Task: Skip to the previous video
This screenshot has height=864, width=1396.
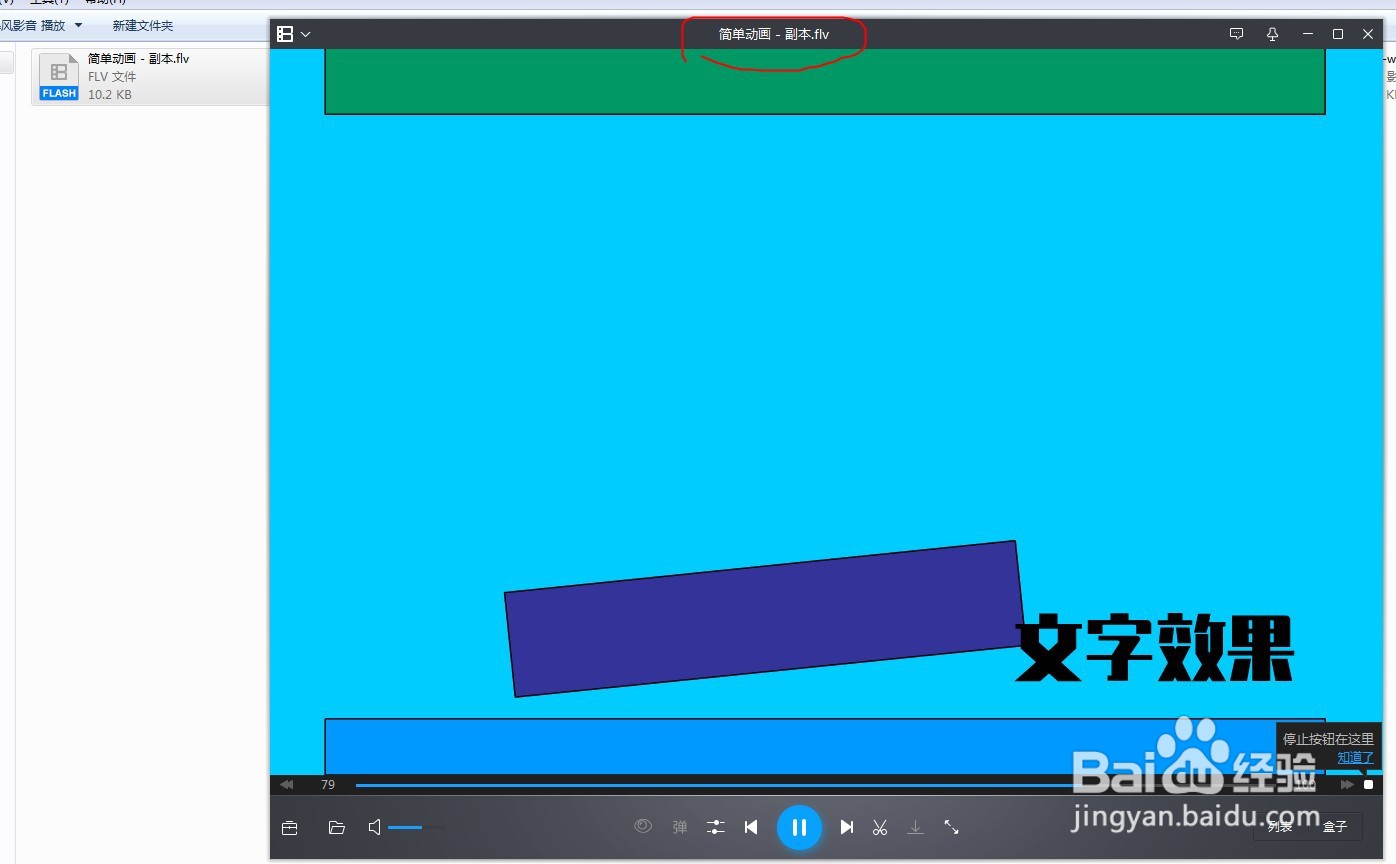Action: [x=751, y=827]
